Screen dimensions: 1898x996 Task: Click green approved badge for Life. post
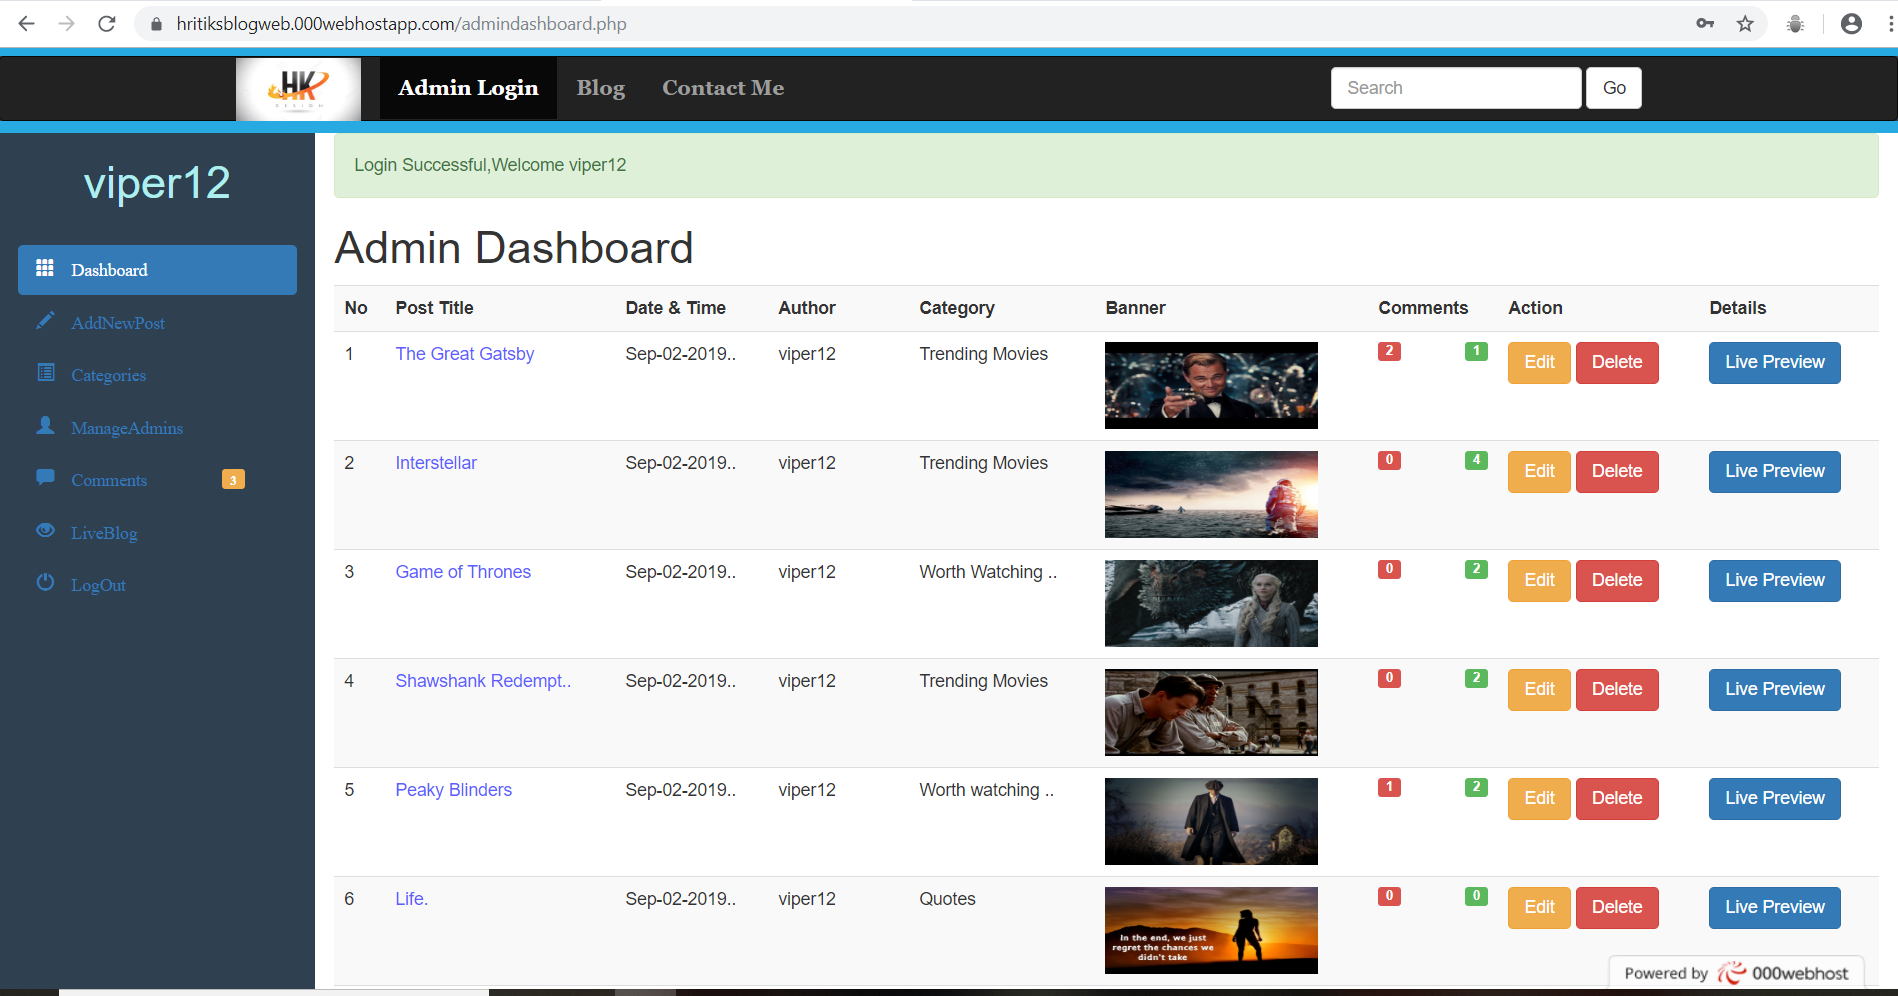pyautogui.click(x=1476, y=896)
